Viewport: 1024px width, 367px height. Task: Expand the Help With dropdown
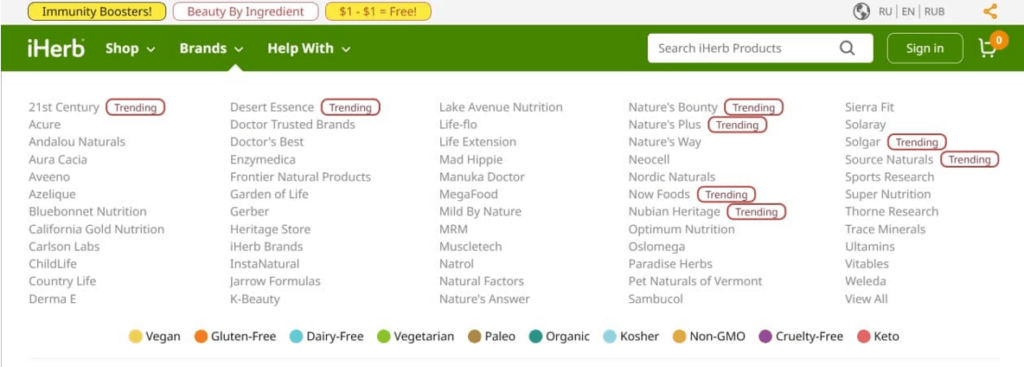coord(309,48)
